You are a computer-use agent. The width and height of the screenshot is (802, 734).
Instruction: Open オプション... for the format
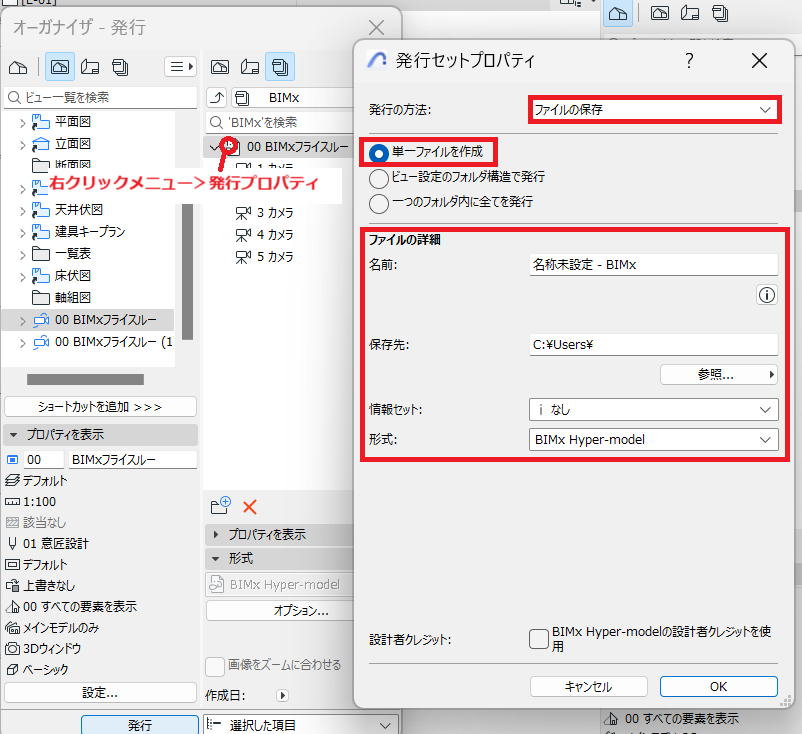click(280, 610)
